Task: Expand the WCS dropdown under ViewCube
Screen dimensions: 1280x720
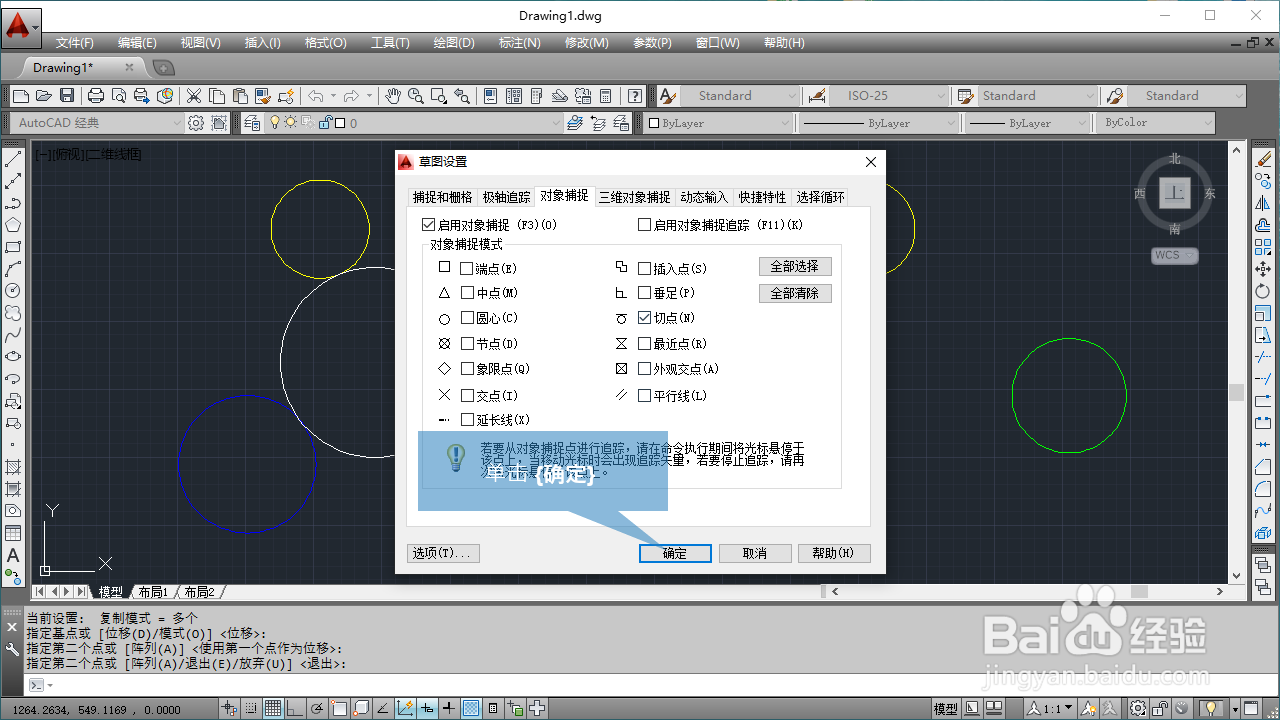Action: 1174,255
